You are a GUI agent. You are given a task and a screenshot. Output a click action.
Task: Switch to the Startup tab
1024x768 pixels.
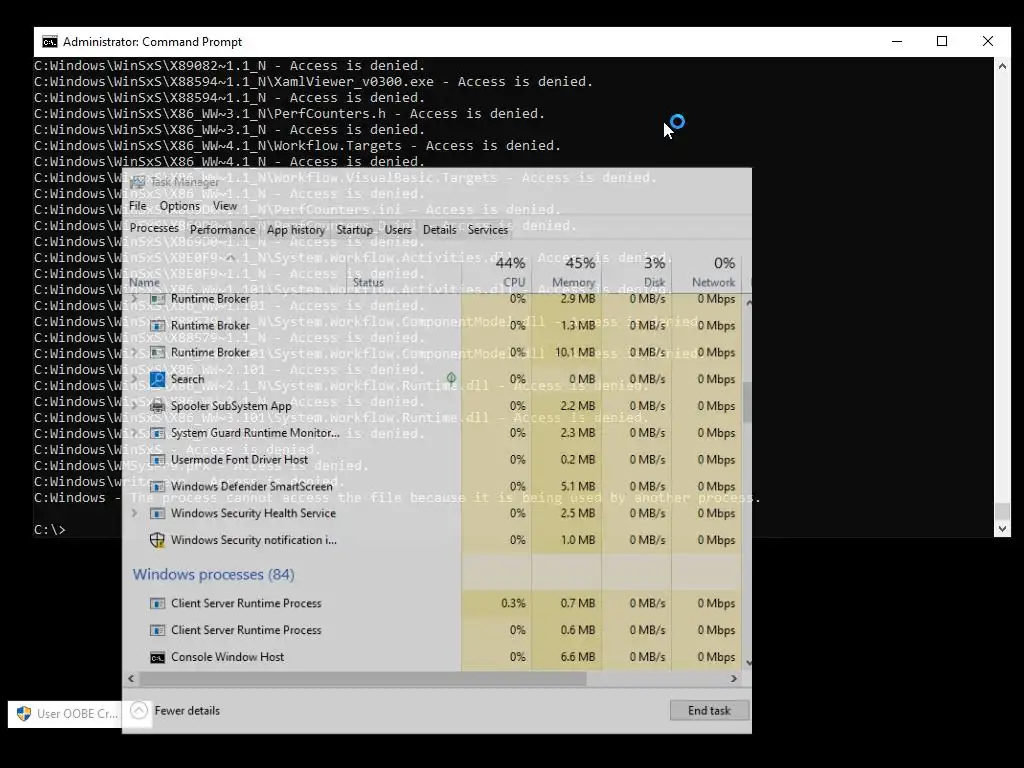355,230
